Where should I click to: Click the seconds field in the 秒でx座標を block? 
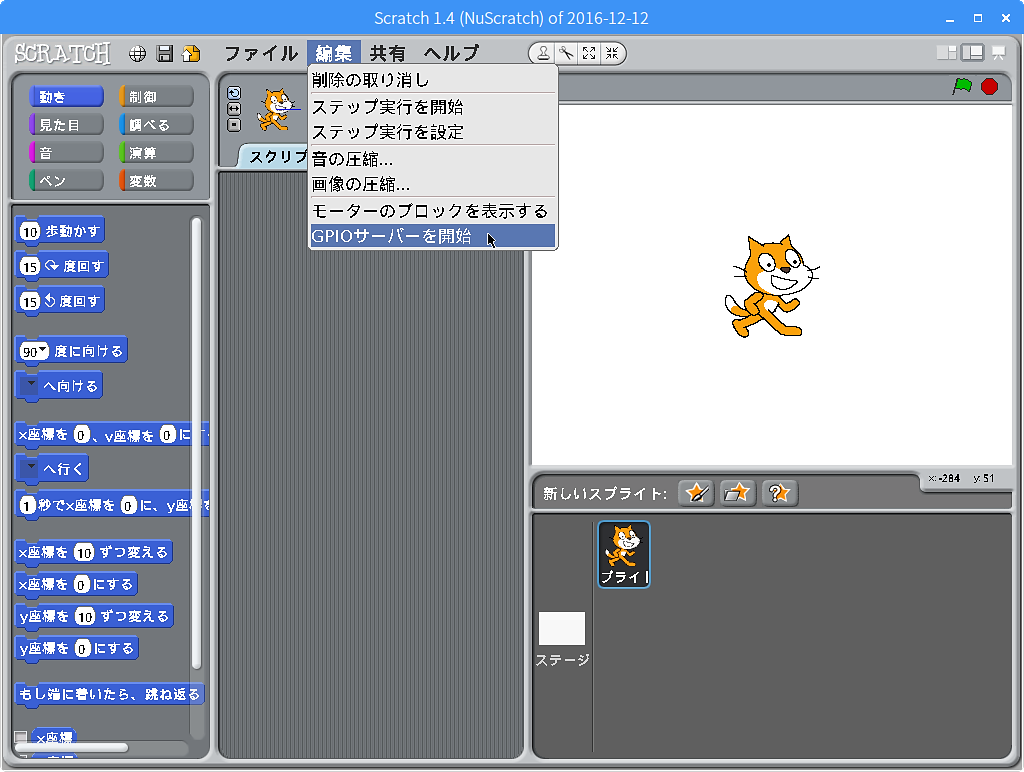[27, 506]
